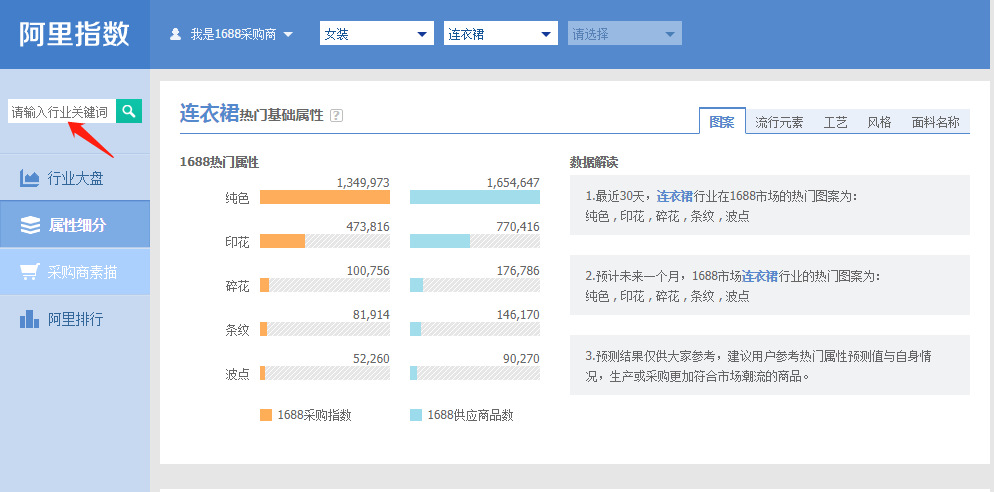
Task: Click the 波点 row label
Action: [x=237, y=373]
